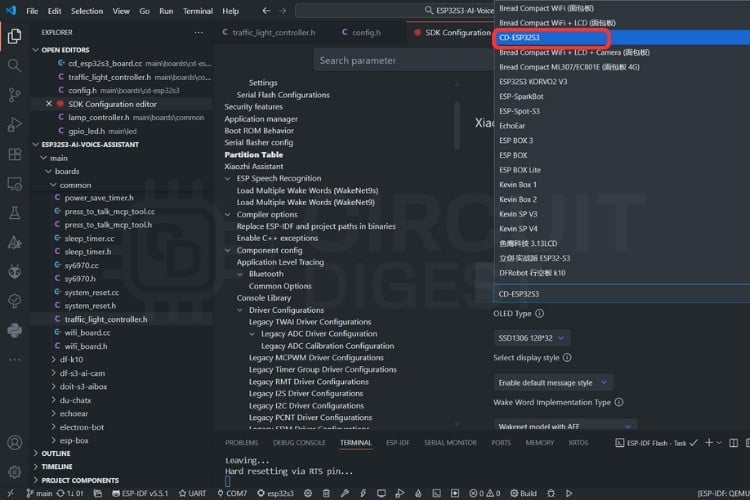
Task: Click the Build button in status bar
Action: pos(523,493)
